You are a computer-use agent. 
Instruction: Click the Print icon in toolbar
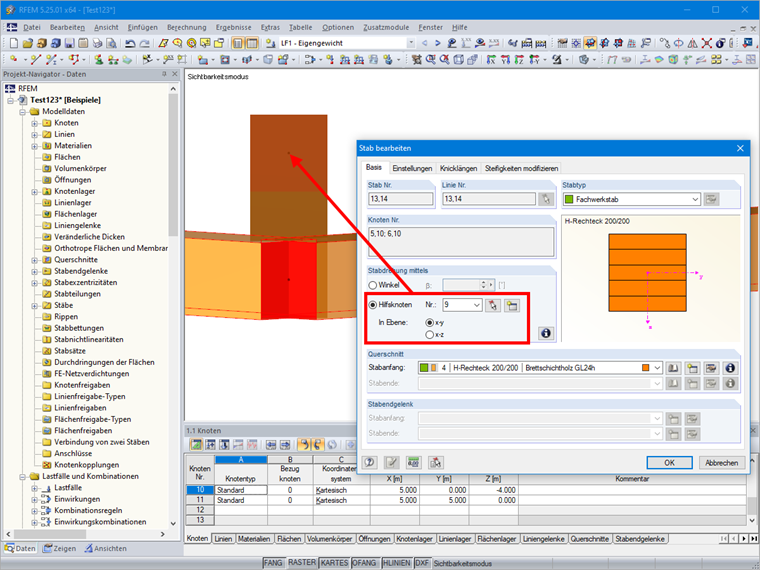(97, 43)
